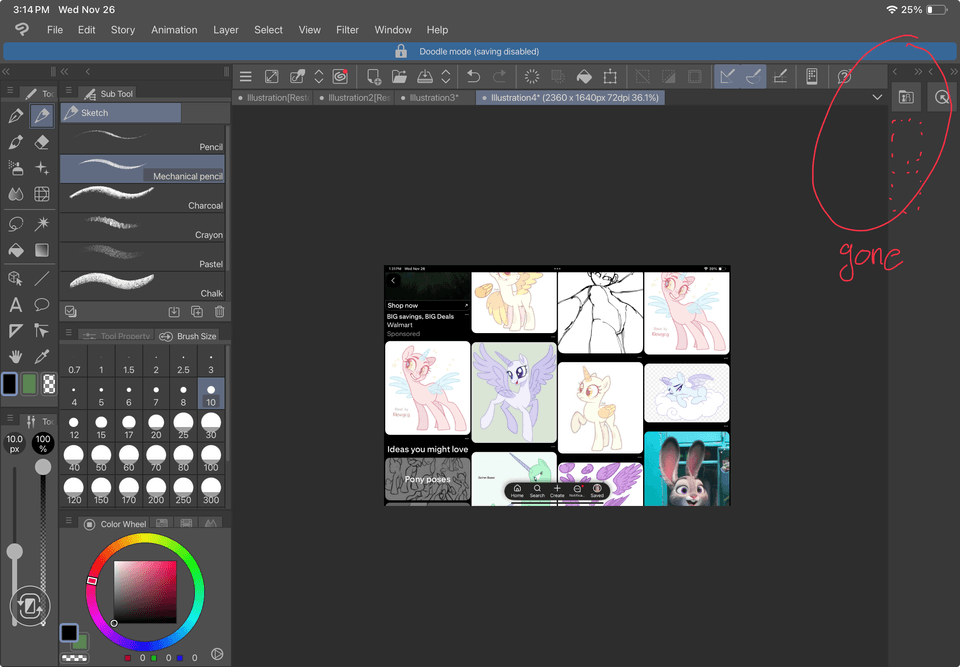
Task: Switch to the Illustration3 canvas tab
Action: [x=434, y=98]
